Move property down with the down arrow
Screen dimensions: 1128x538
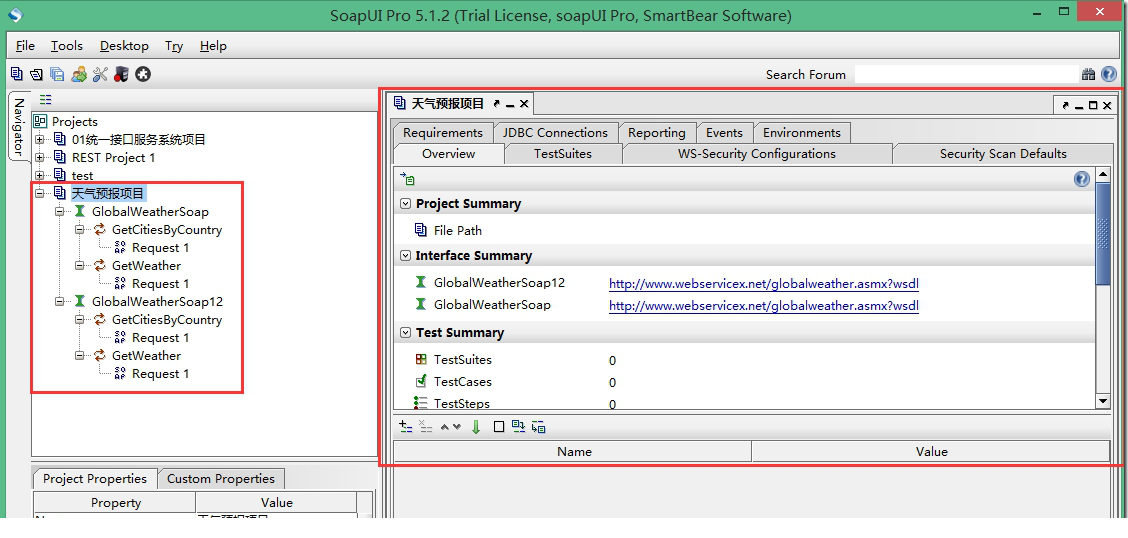tap(457, 427)
